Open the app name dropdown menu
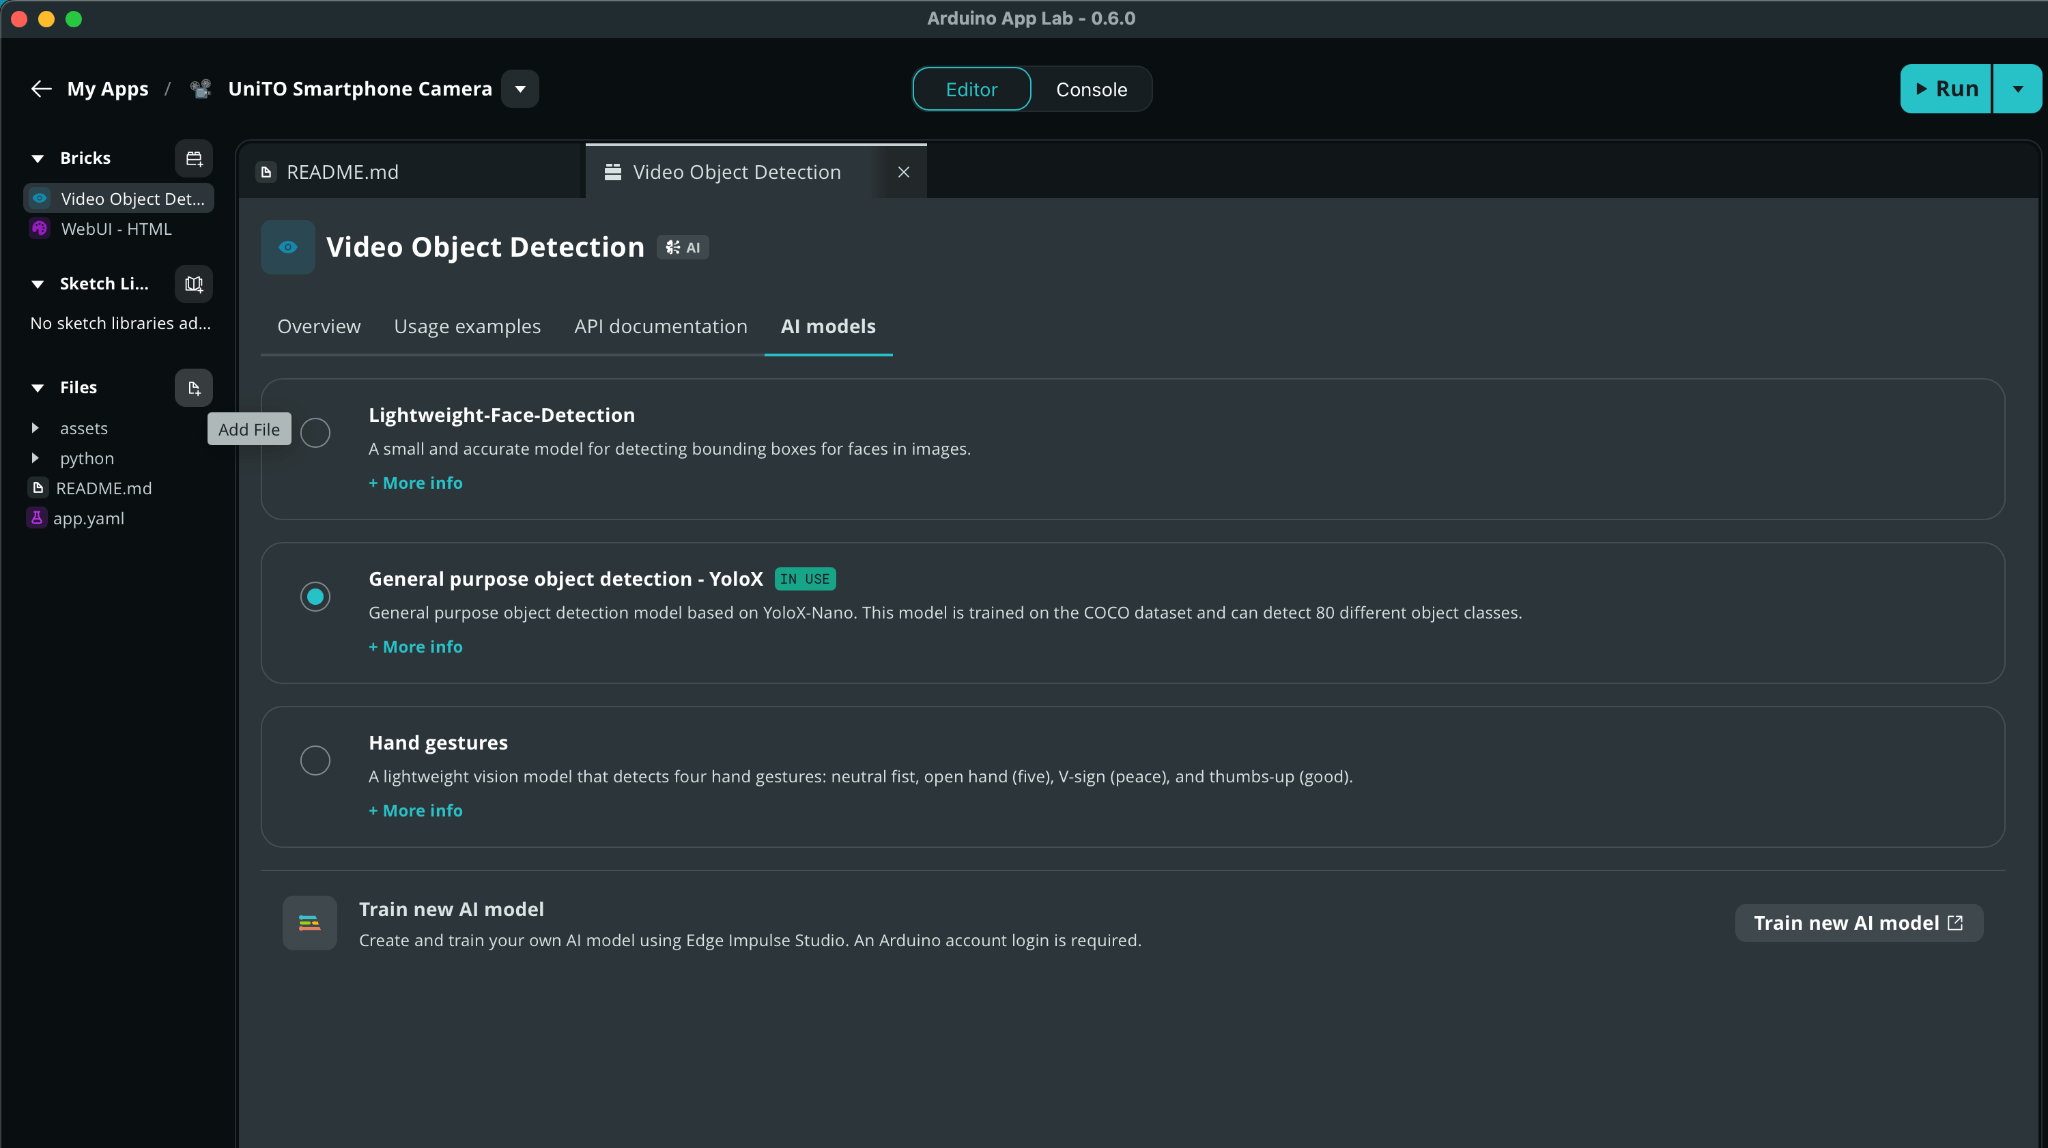The height and width of the screenshot is (1148, 2048). click(520, 89)
